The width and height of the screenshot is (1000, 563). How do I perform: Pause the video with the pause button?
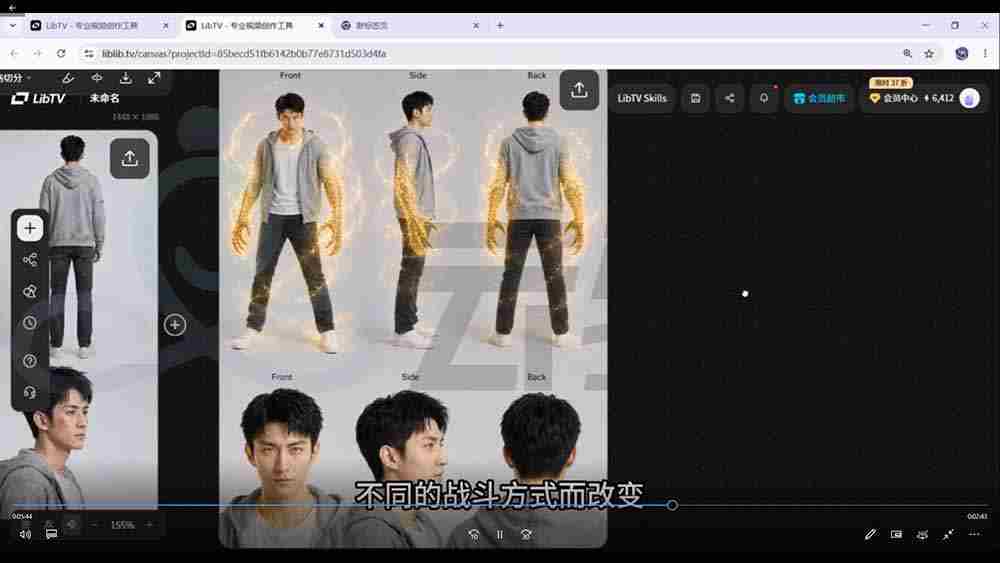[x=500, y=534]
